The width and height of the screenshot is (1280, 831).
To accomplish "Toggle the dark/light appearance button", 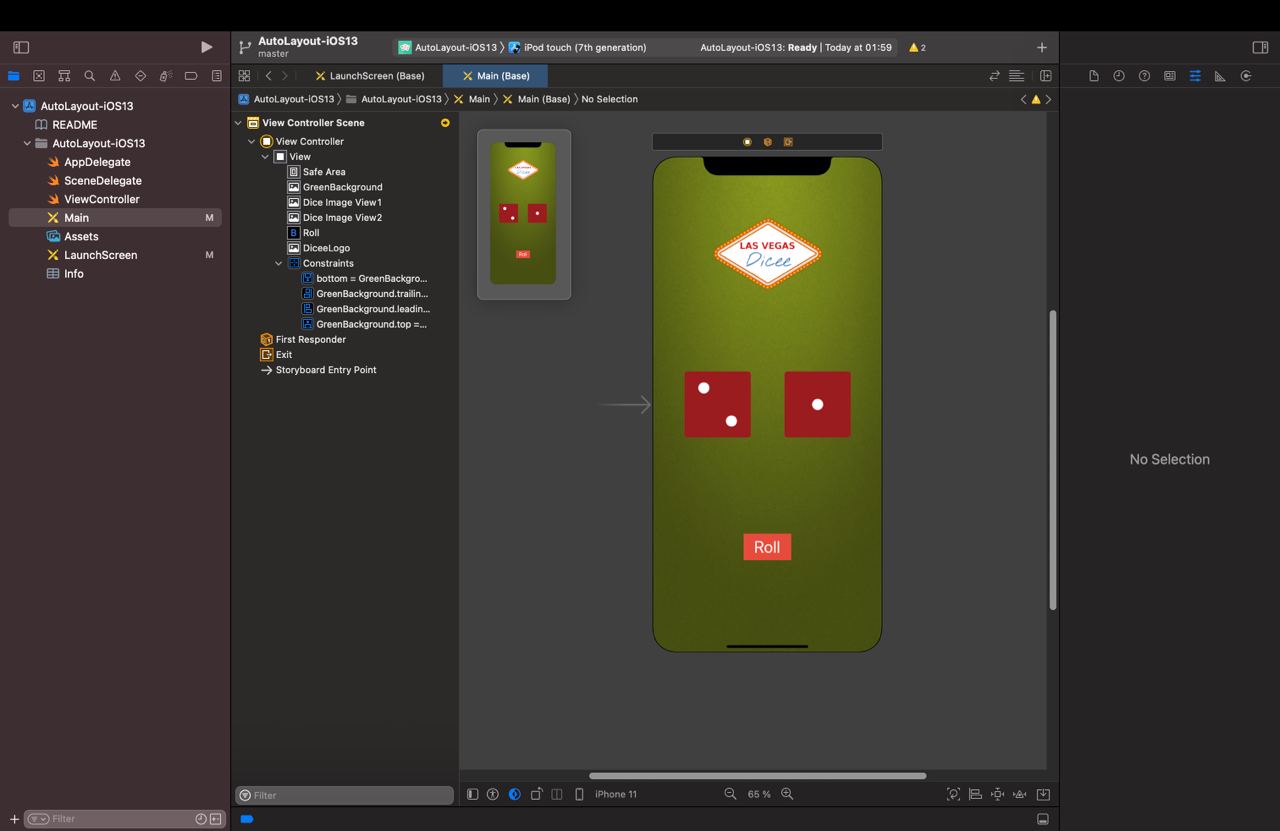I will coord(514,794).
